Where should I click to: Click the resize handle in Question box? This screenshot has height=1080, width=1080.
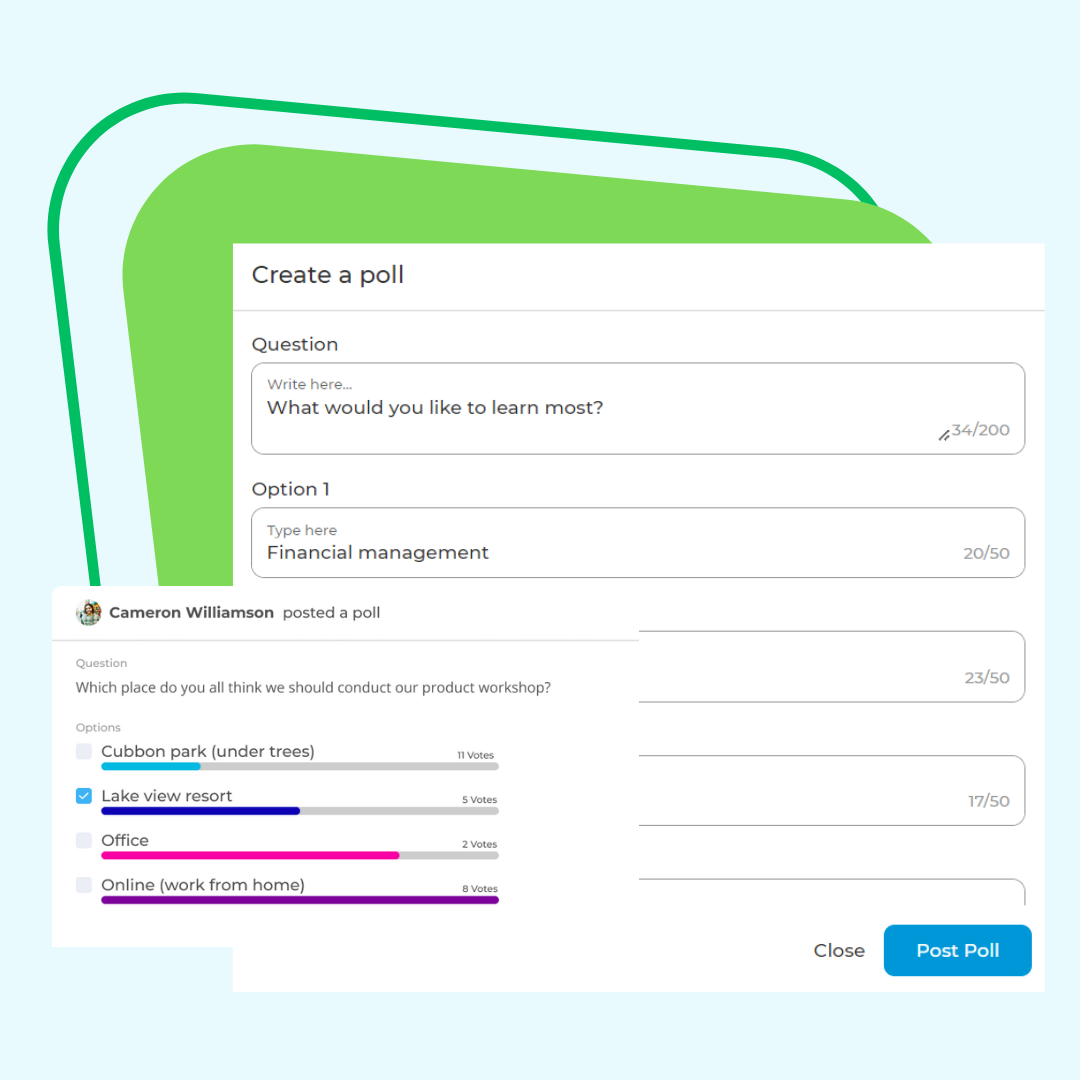tap(944, 435)
